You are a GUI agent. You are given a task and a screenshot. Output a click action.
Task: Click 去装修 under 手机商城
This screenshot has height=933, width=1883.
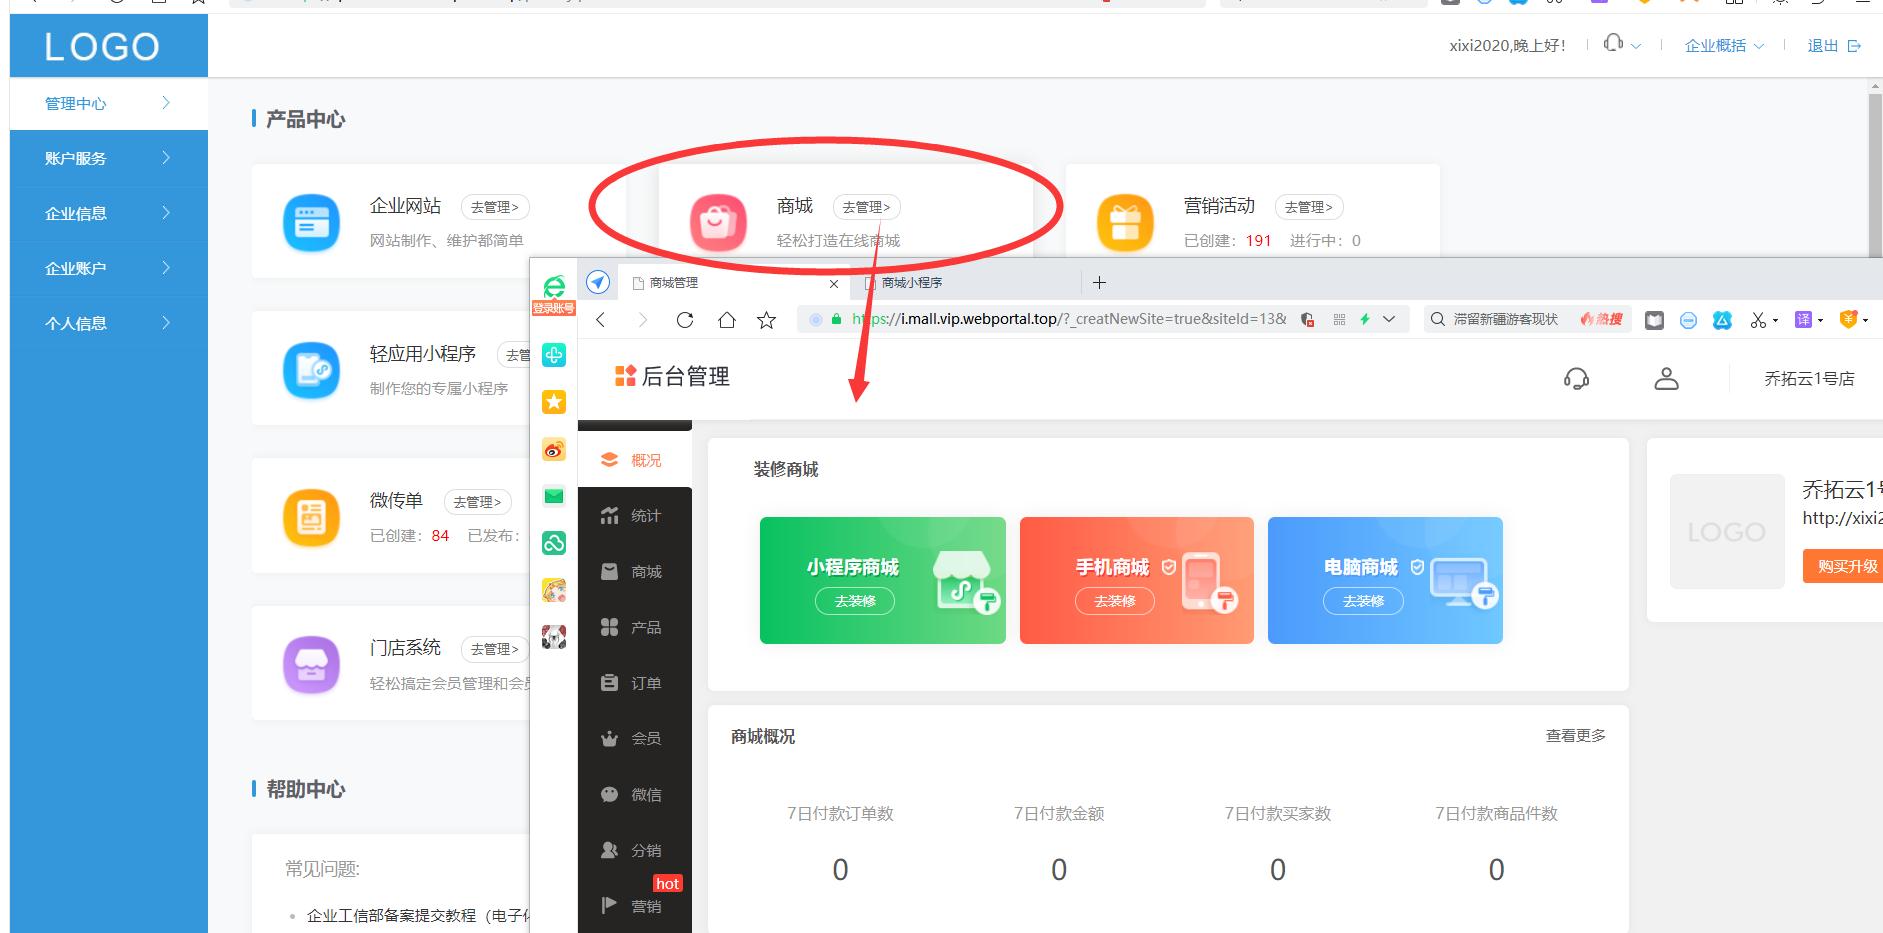pyautogui.click(x=1116, y=601)
